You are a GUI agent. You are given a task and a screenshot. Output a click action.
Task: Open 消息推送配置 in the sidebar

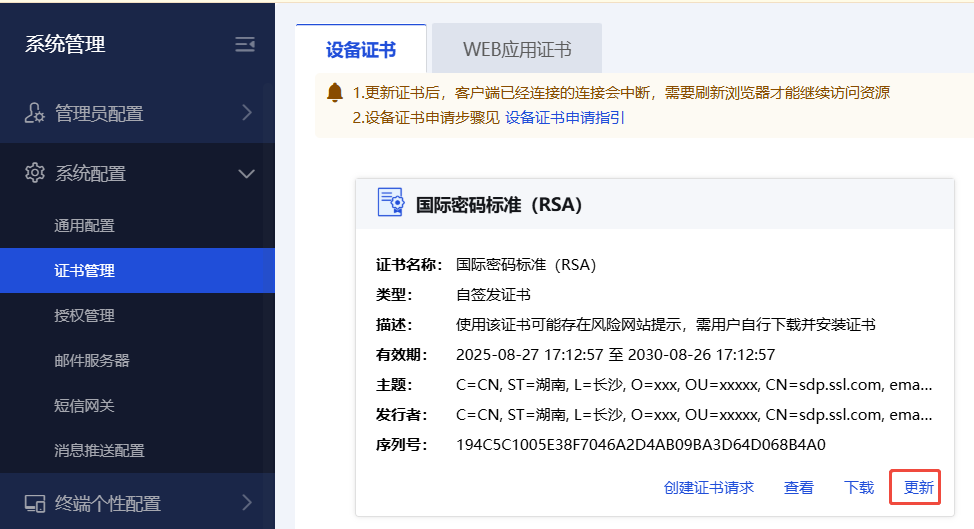click(x=99, y=451)
